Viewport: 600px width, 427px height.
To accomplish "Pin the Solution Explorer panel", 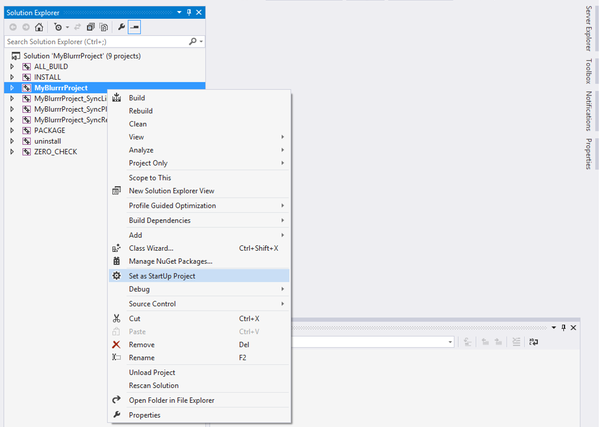I will click(x=188, y=11).
